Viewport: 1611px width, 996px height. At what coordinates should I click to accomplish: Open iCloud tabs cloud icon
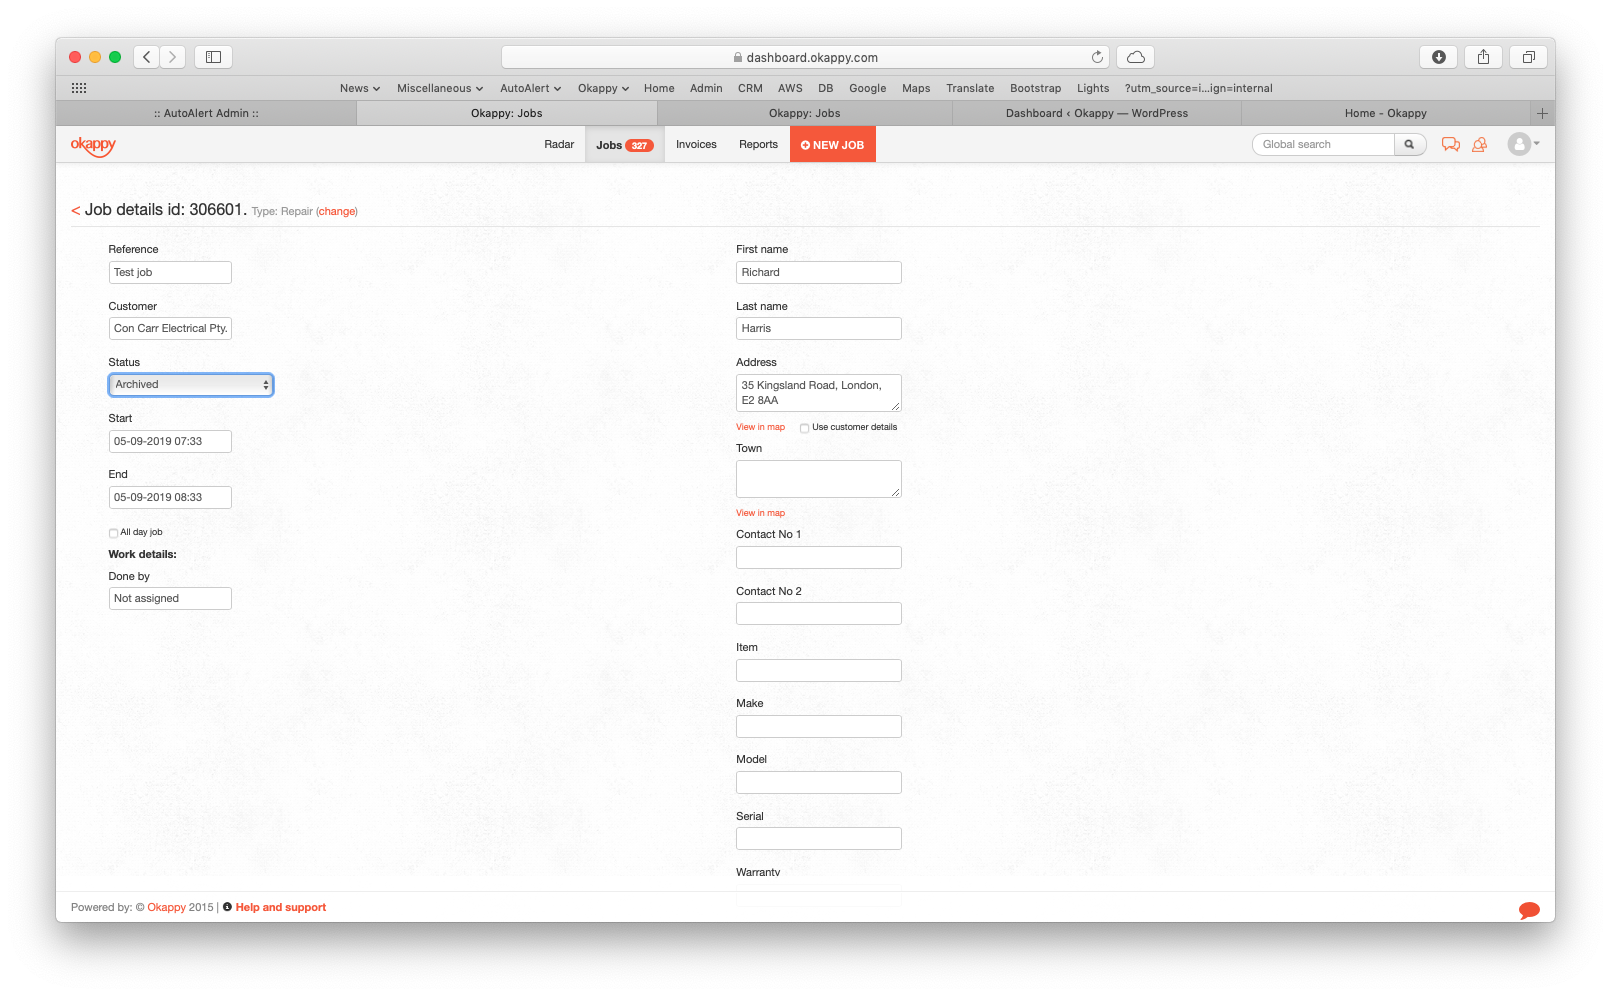point(1136,57)
